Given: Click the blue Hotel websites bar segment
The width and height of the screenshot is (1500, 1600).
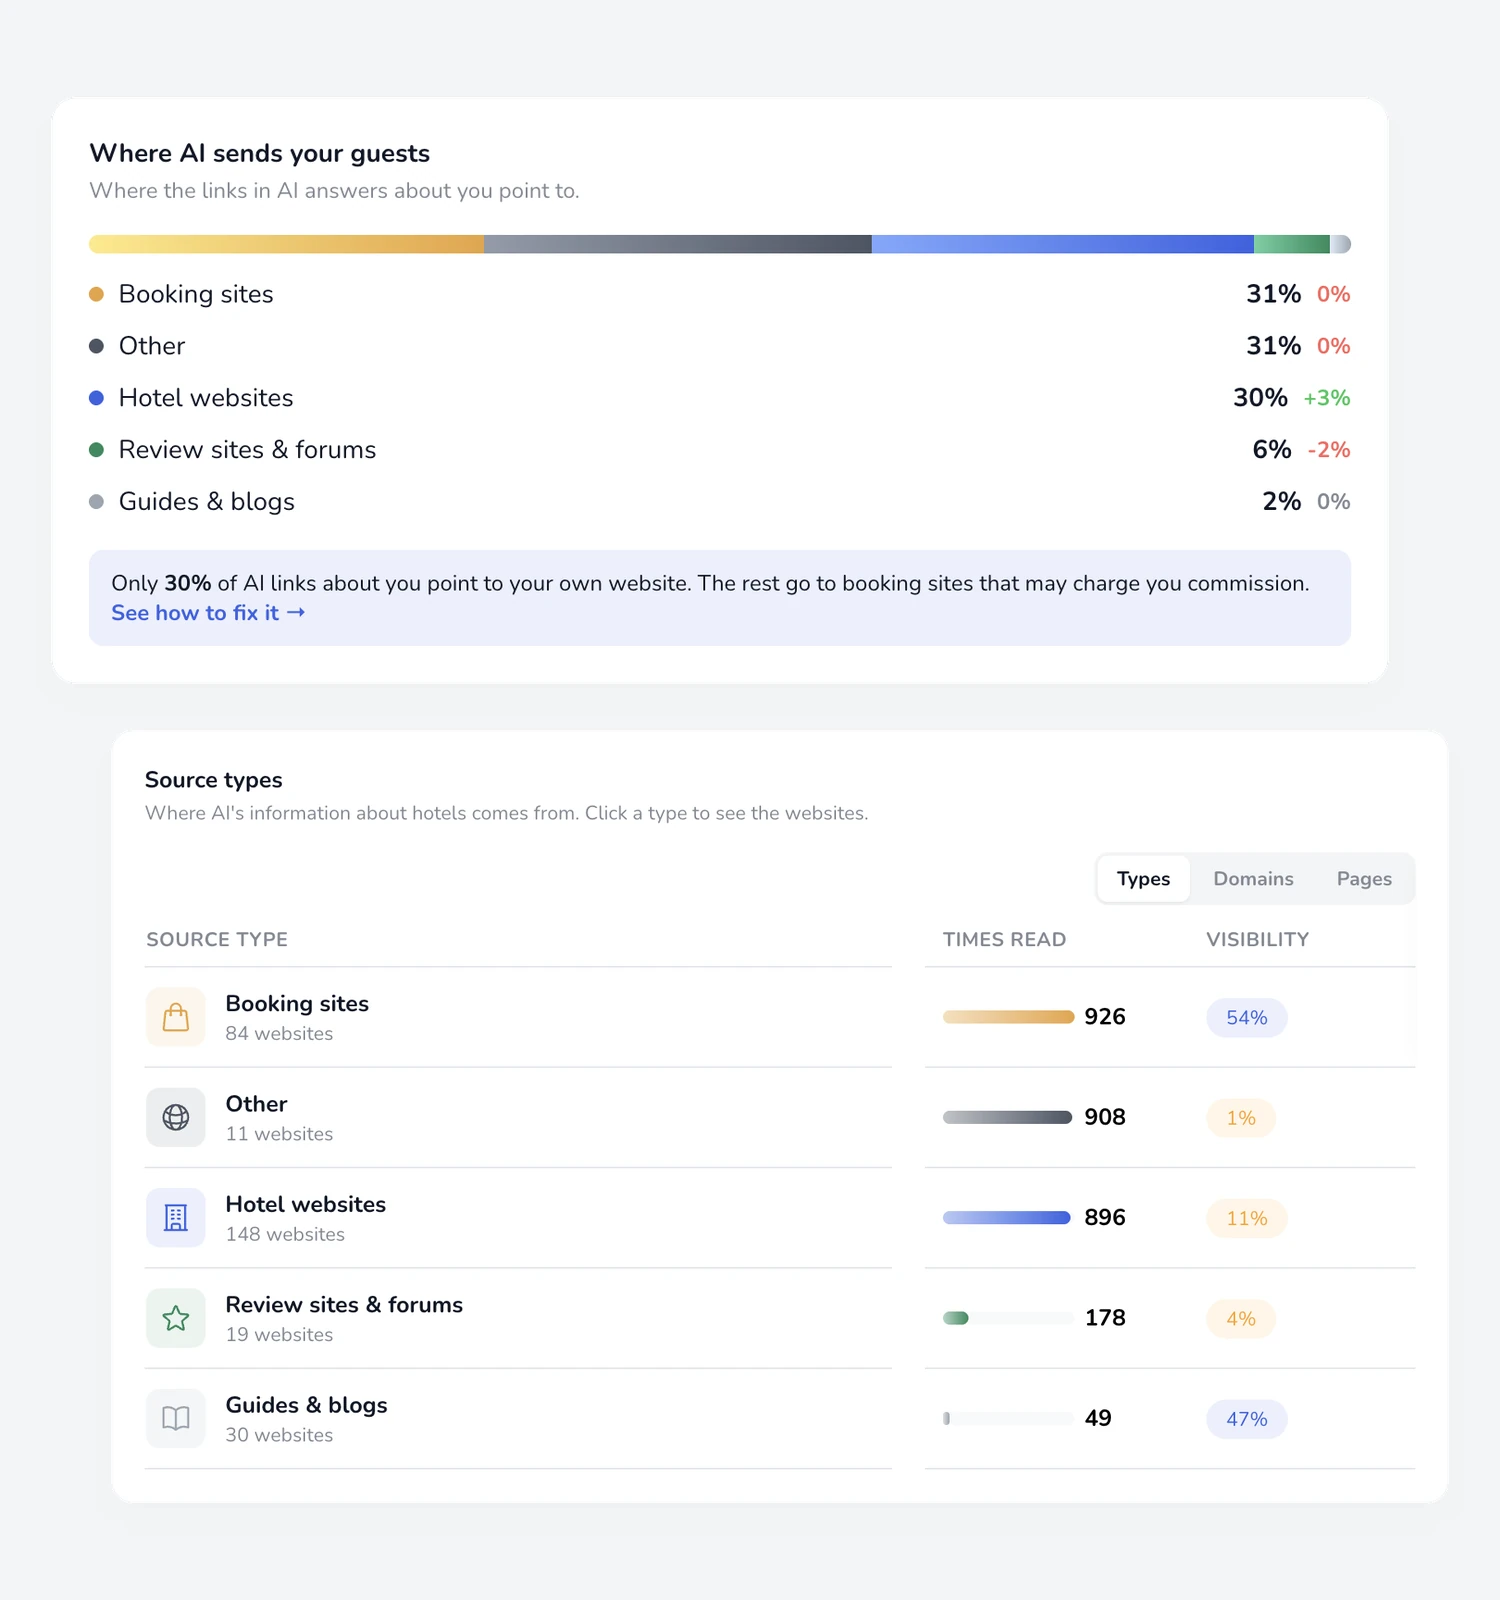Looking at the screenshot, I should click(x=1063, y=244).
